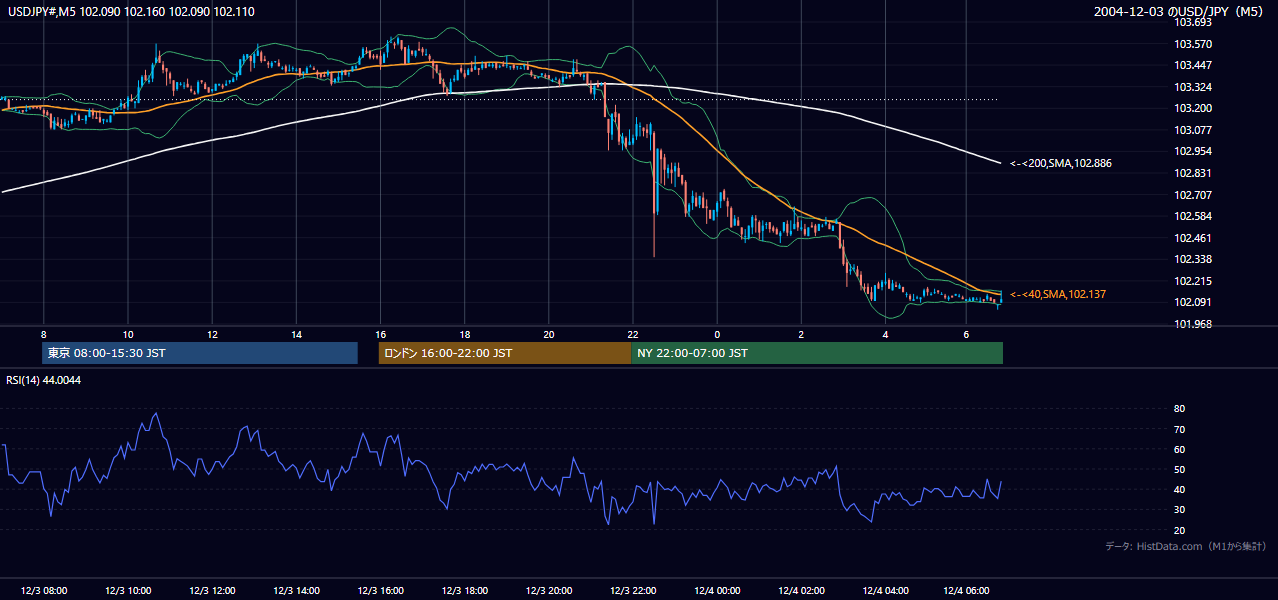Click the 12/3 08:00 time label
The image size is (1278, 600).
(43, 591)
